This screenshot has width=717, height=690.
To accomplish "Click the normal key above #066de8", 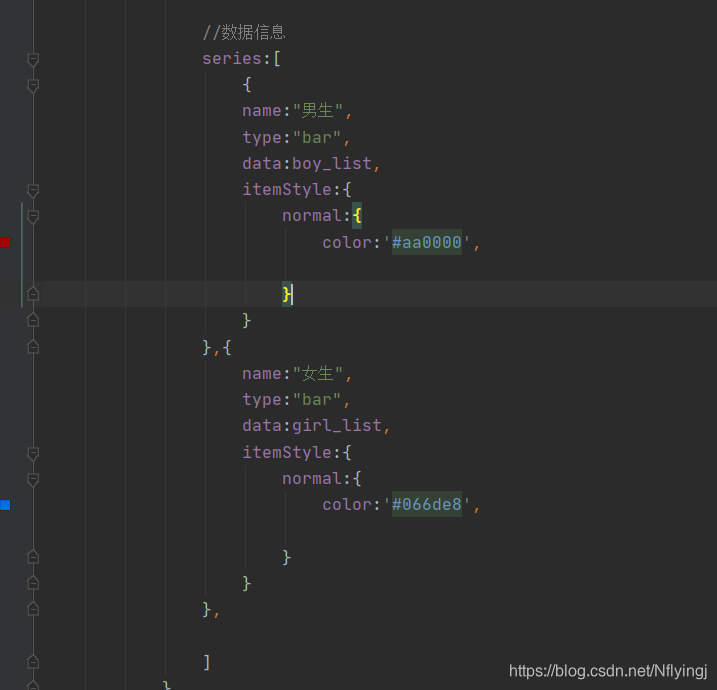I will pos(312,479).
